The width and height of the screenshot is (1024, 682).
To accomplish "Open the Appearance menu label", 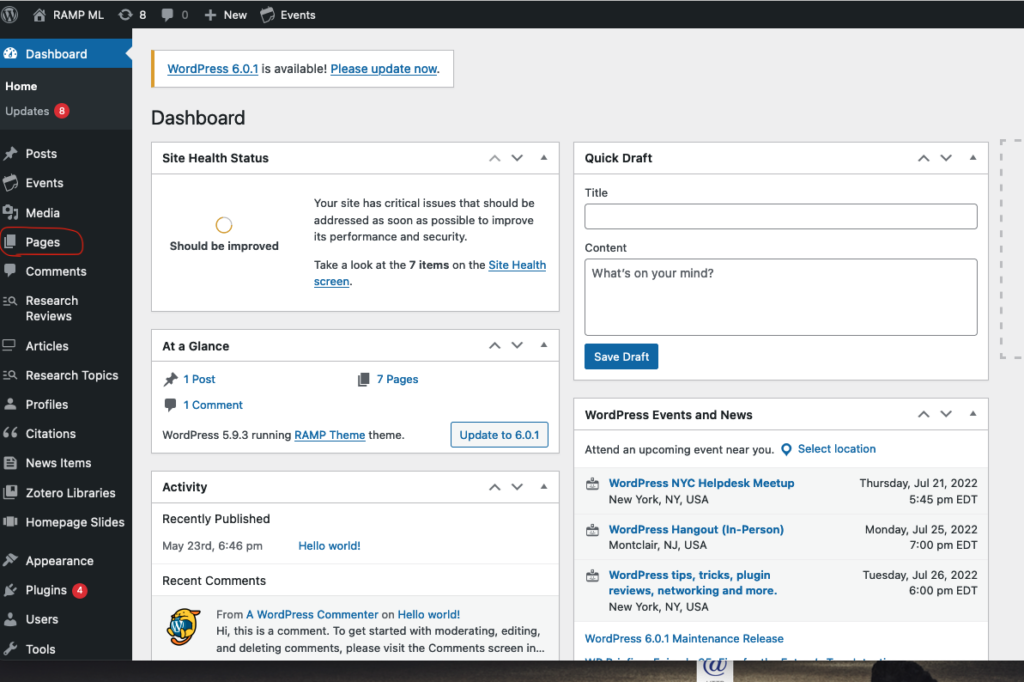I will (x=59, y=560).
